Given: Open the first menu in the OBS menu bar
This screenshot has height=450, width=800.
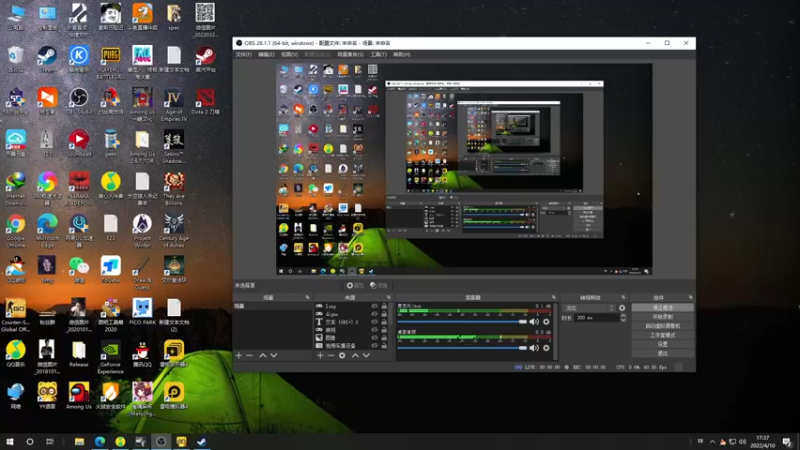Looking at the screenshot, I should pyautogui.click(x=243, y=54).
